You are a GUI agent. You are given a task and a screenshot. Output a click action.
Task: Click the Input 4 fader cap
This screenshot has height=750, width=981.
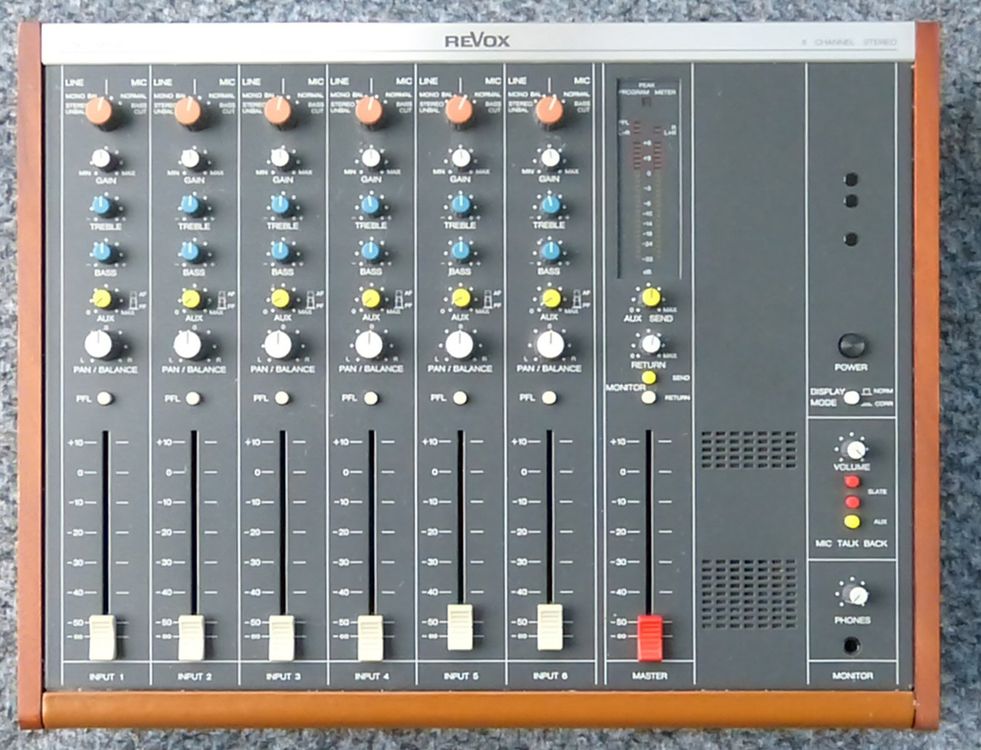(370, 637)
